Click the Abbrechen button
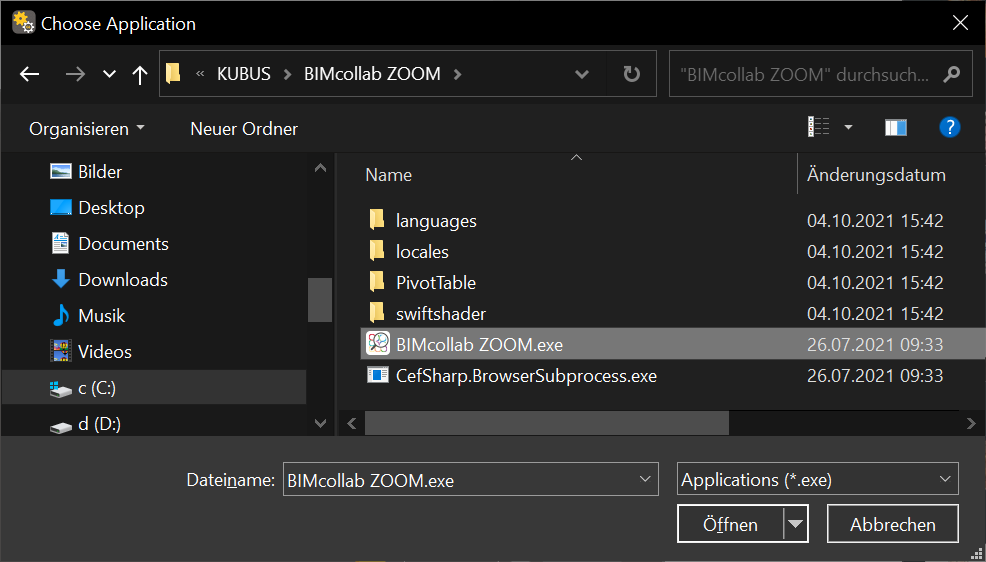The height and width of the screenshot is (562, 986). (x=892, y=524)
